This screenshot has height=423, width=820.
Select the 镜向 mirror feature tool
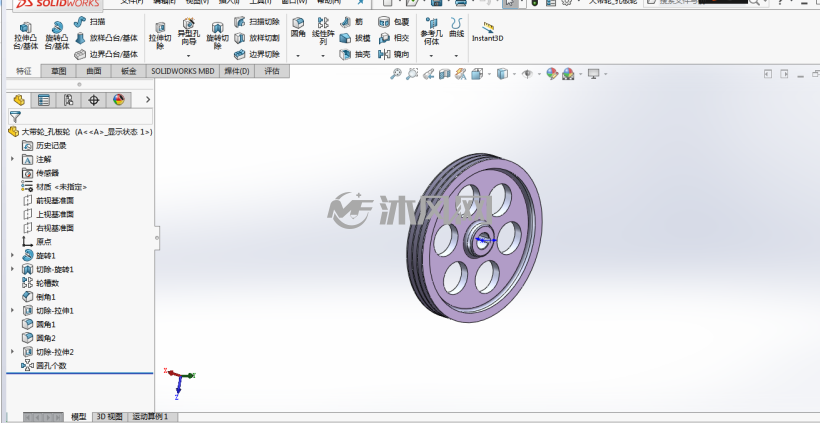point(393,54)
